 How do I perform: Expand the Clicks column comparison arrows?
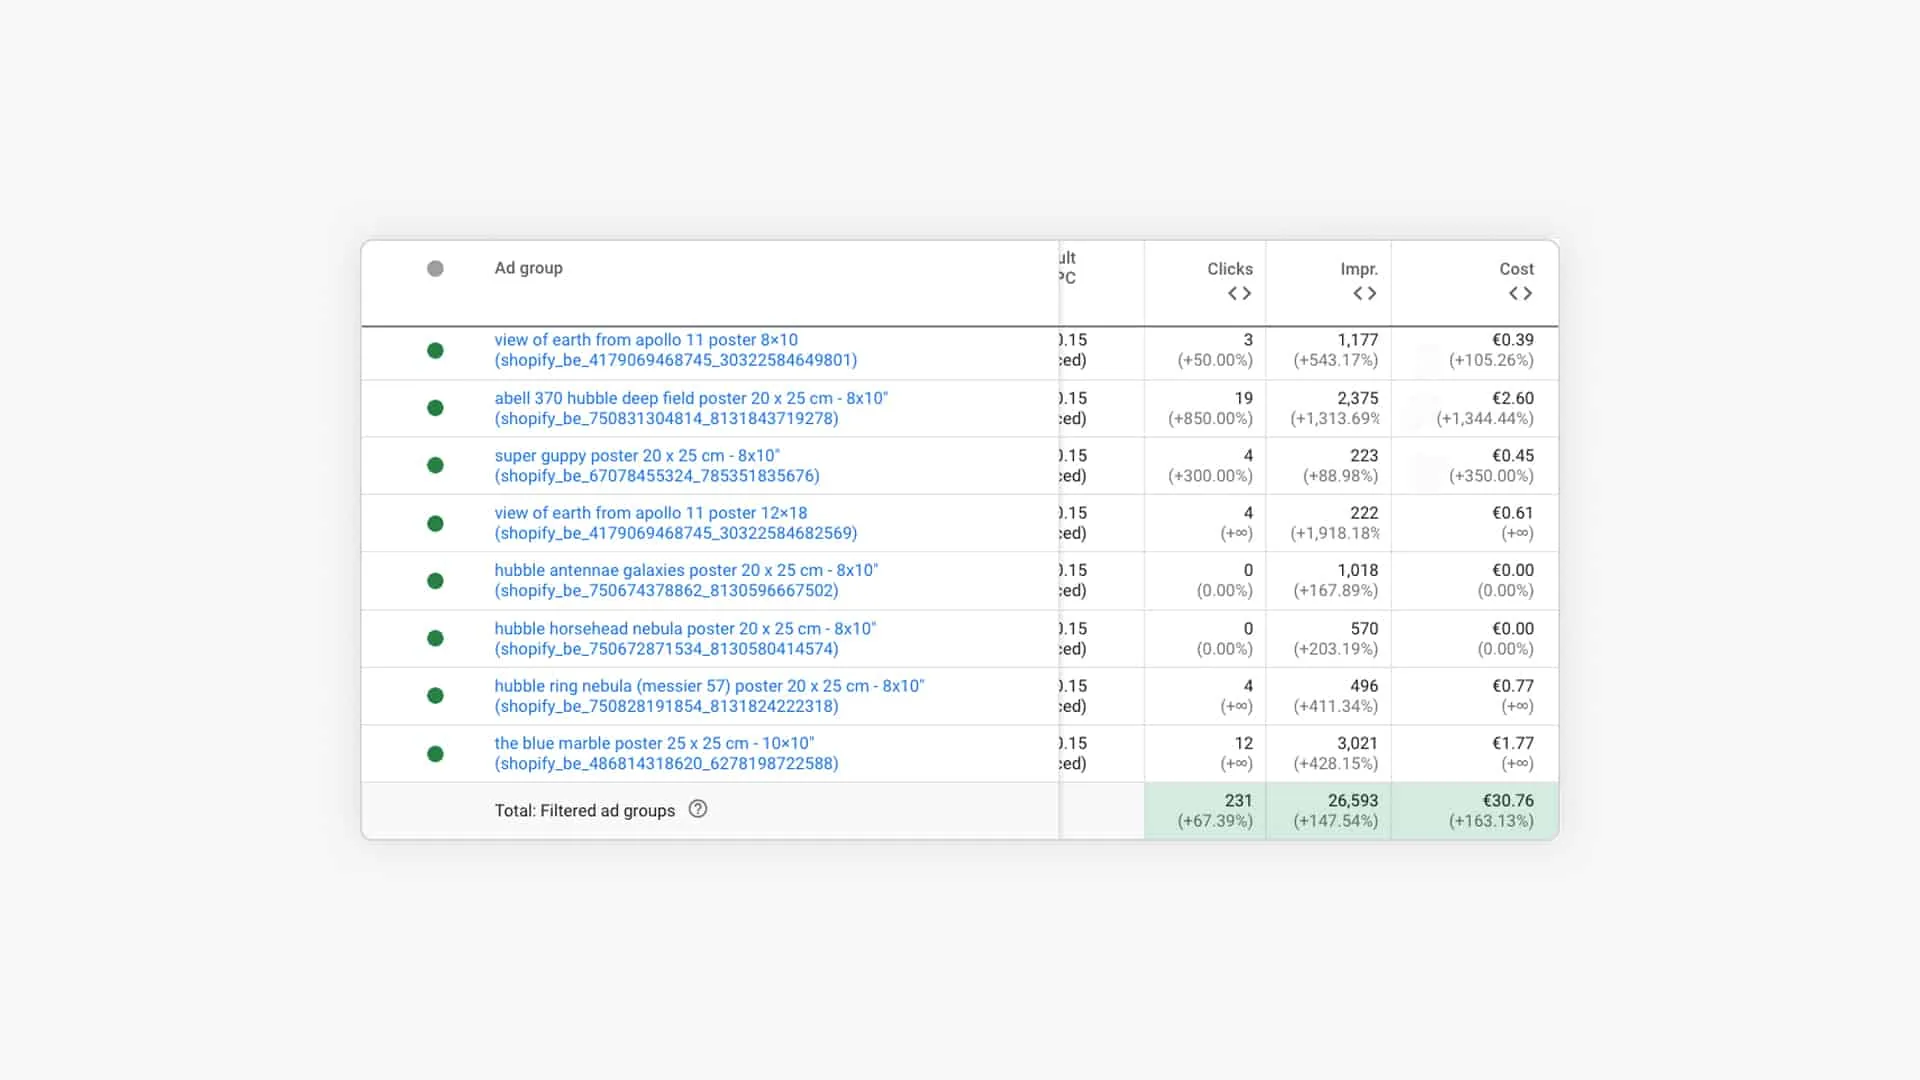(1239, 293)
